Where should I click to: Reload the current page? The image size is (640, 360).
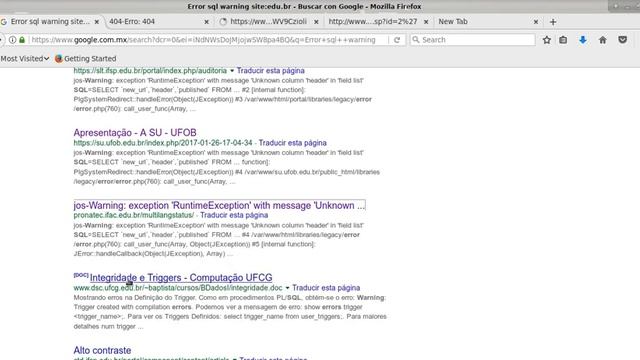point(397,40)
